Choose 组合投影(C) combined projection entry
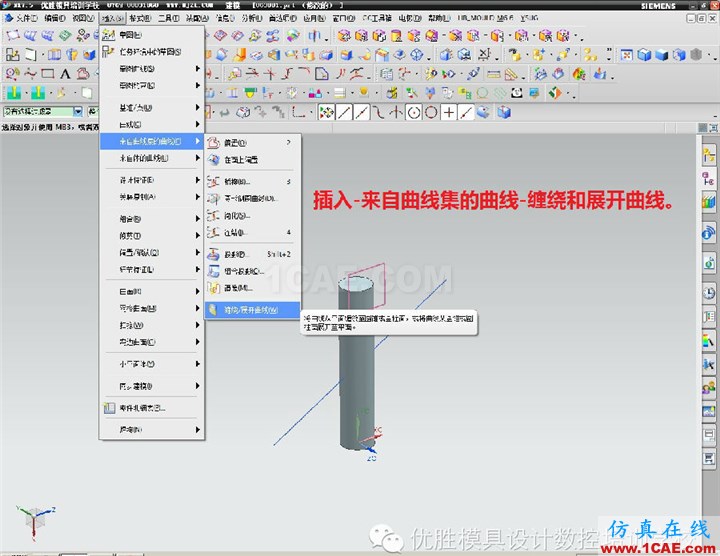Image resolution: width=720 pixels, height=556 pixels. pos(253,271)
